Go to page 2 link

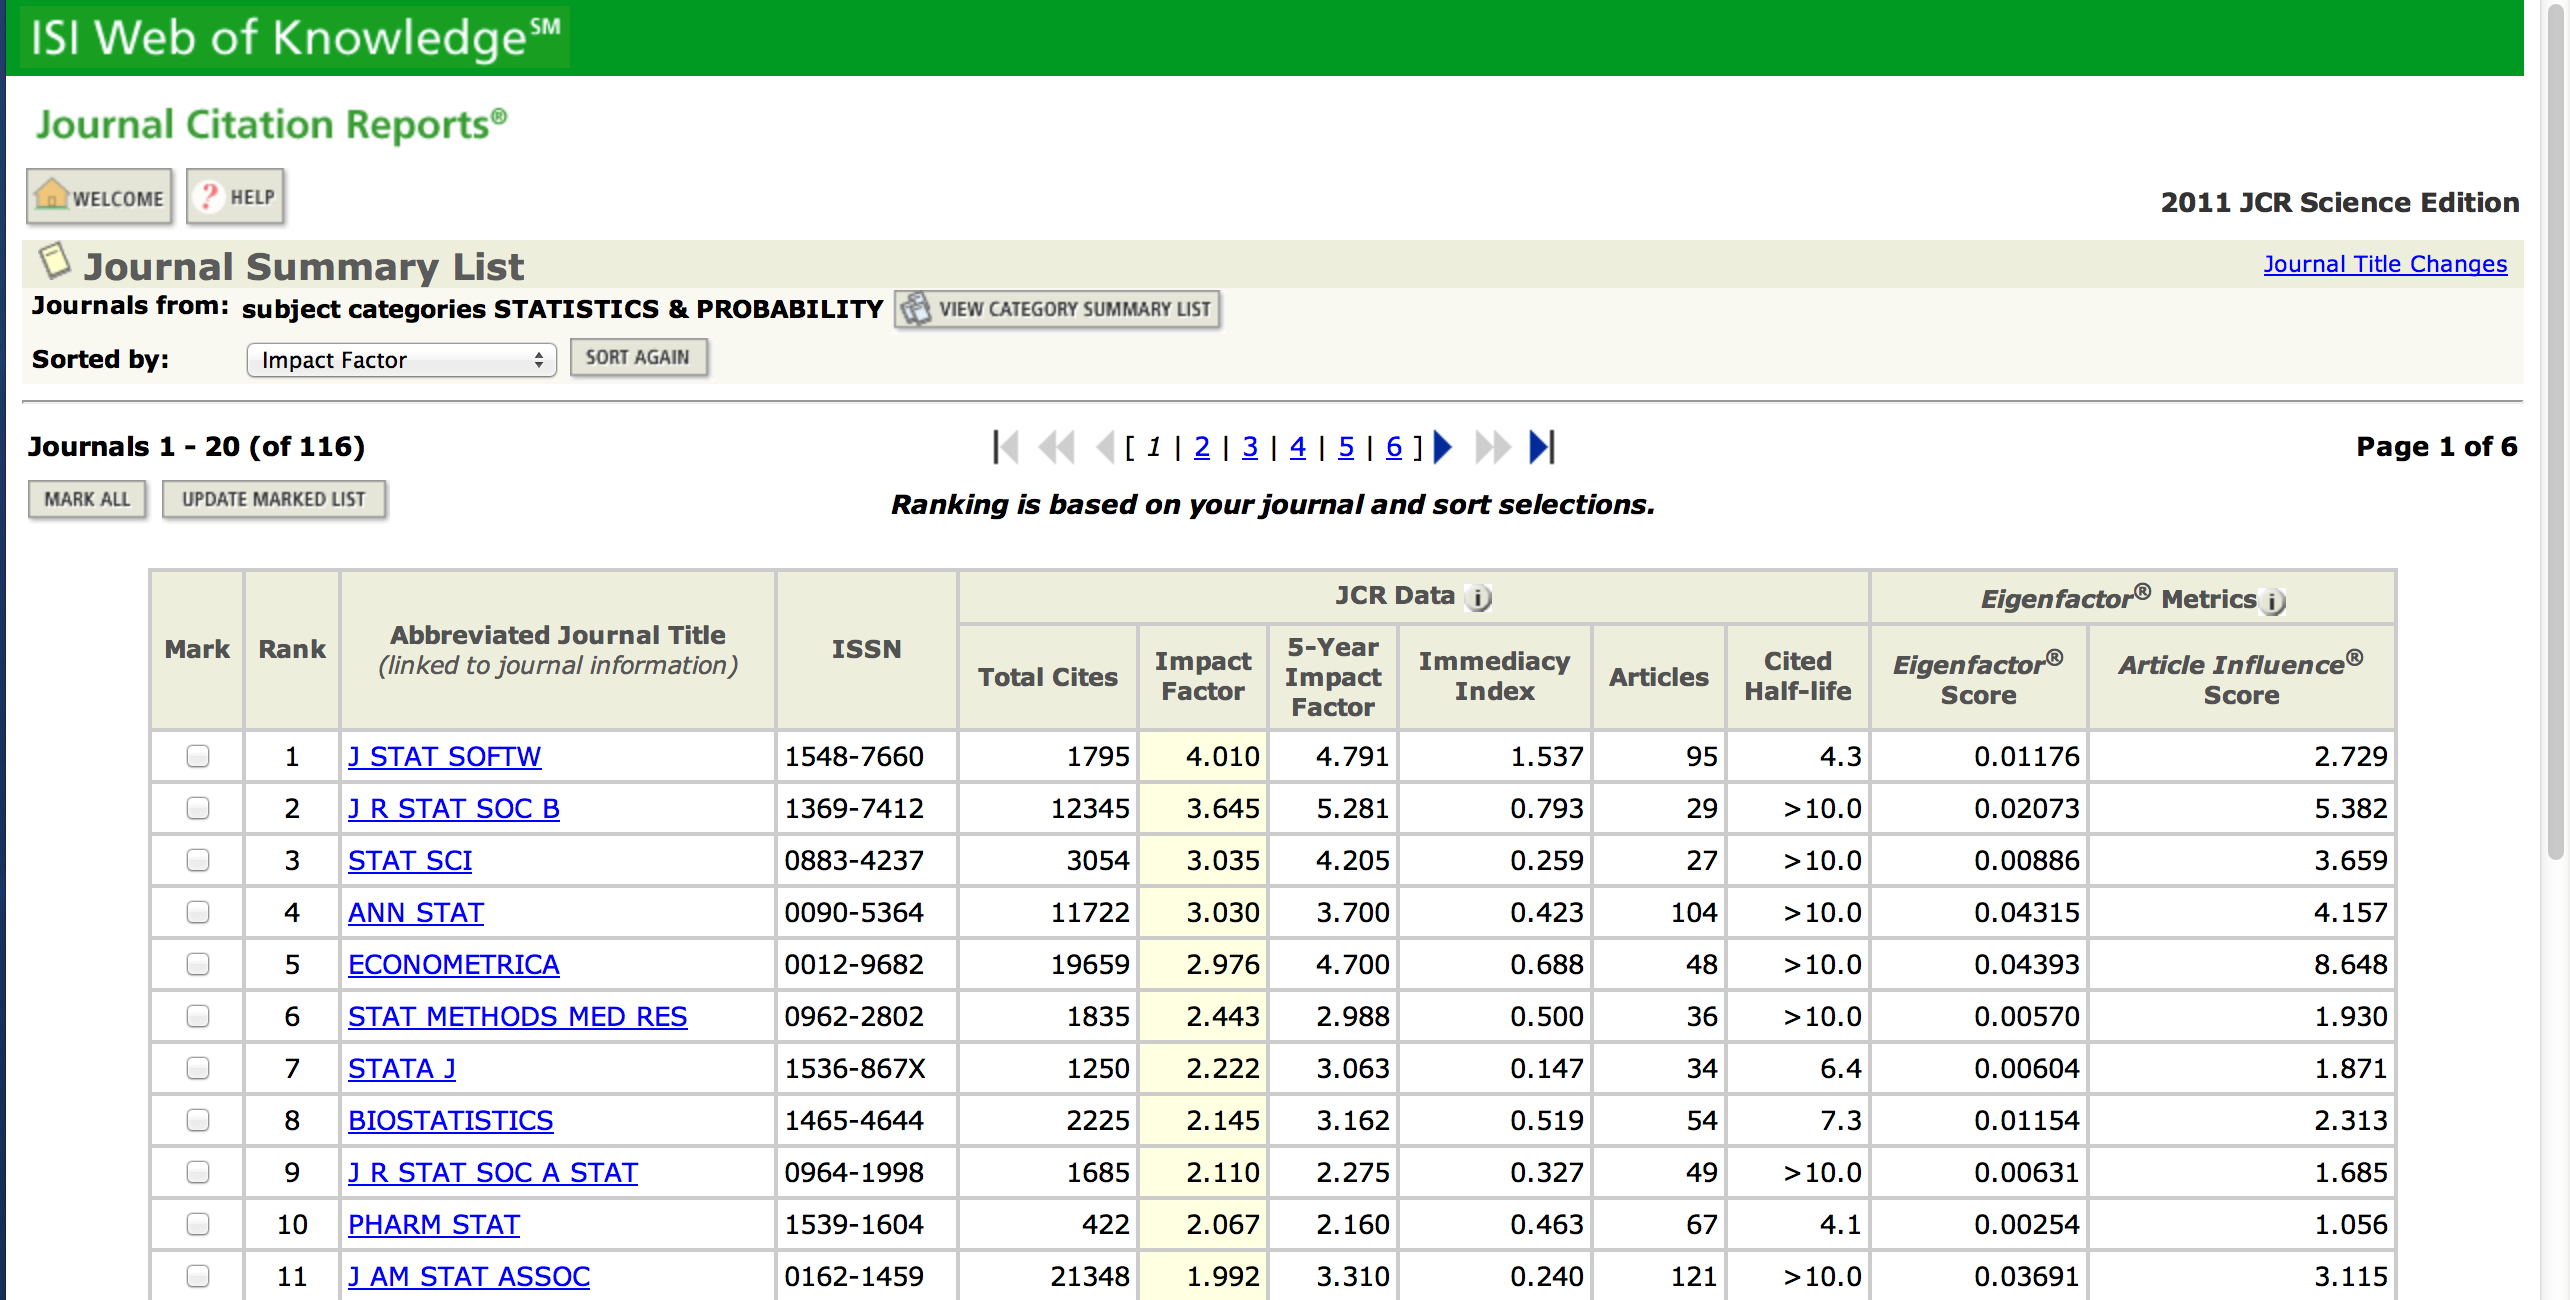pos(1202,447)
